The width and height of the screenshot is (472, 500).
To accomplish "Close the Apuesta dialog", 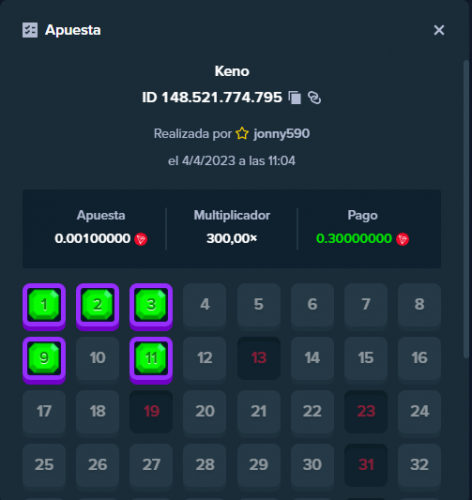I will 439,30.
